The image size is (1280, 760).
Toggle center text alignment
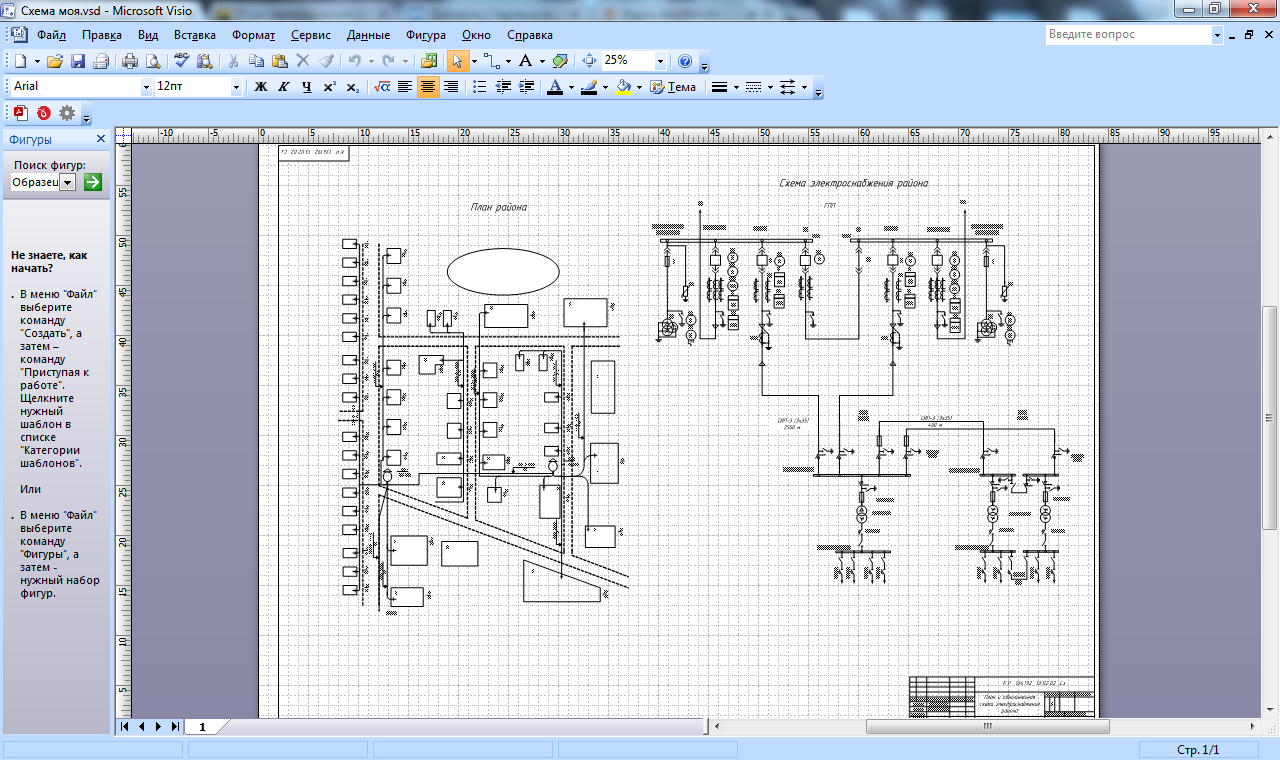428,87
